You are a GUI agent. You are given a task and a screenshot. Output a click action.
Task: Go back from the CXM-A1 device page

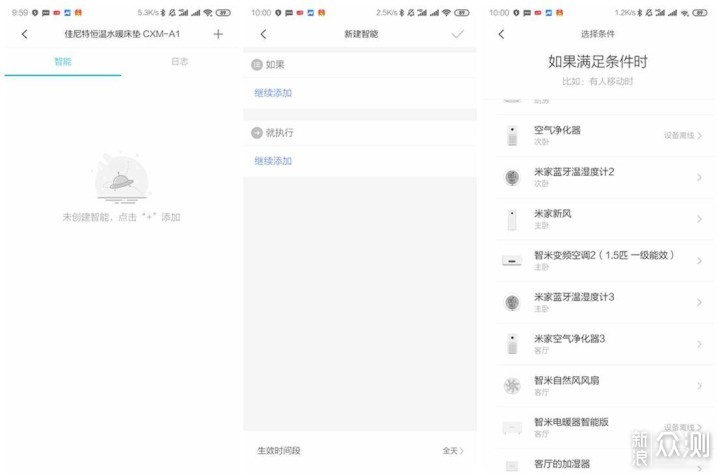pyautogui.click(x=24, y=34)
